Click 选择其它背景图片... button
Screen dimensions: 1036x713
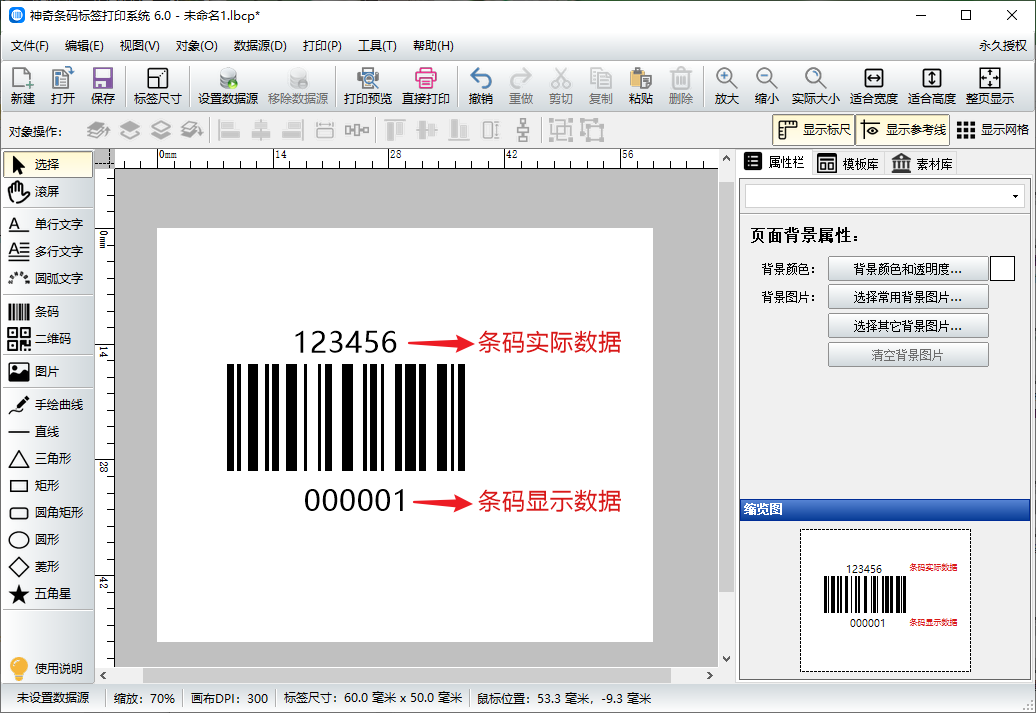pos(908,326)
